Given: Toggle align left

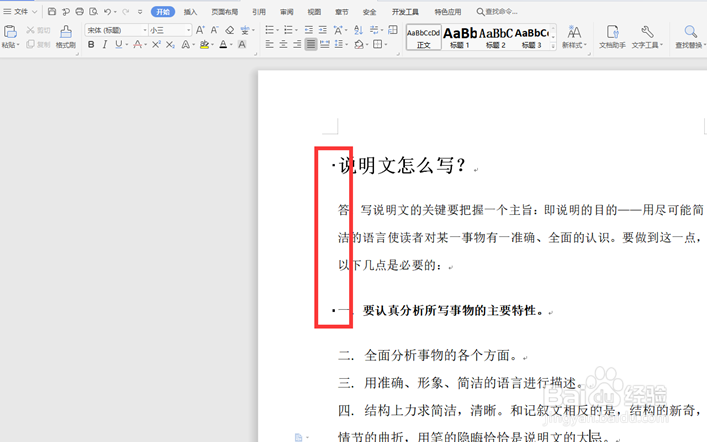Looking at the screenshot, I should (x=269, y=44).
